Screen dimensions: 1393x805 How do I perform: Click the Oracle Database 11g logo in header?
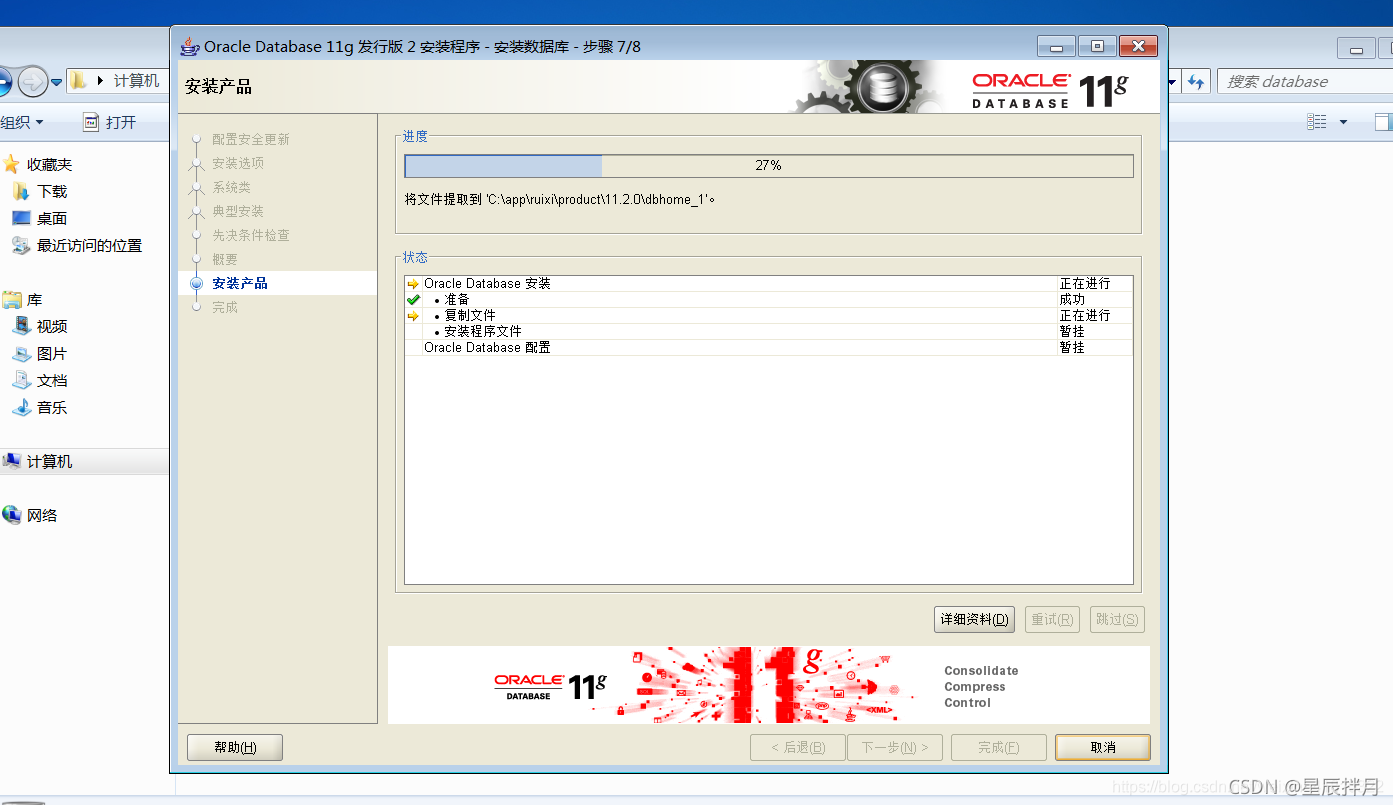(x=1050, y=90)
